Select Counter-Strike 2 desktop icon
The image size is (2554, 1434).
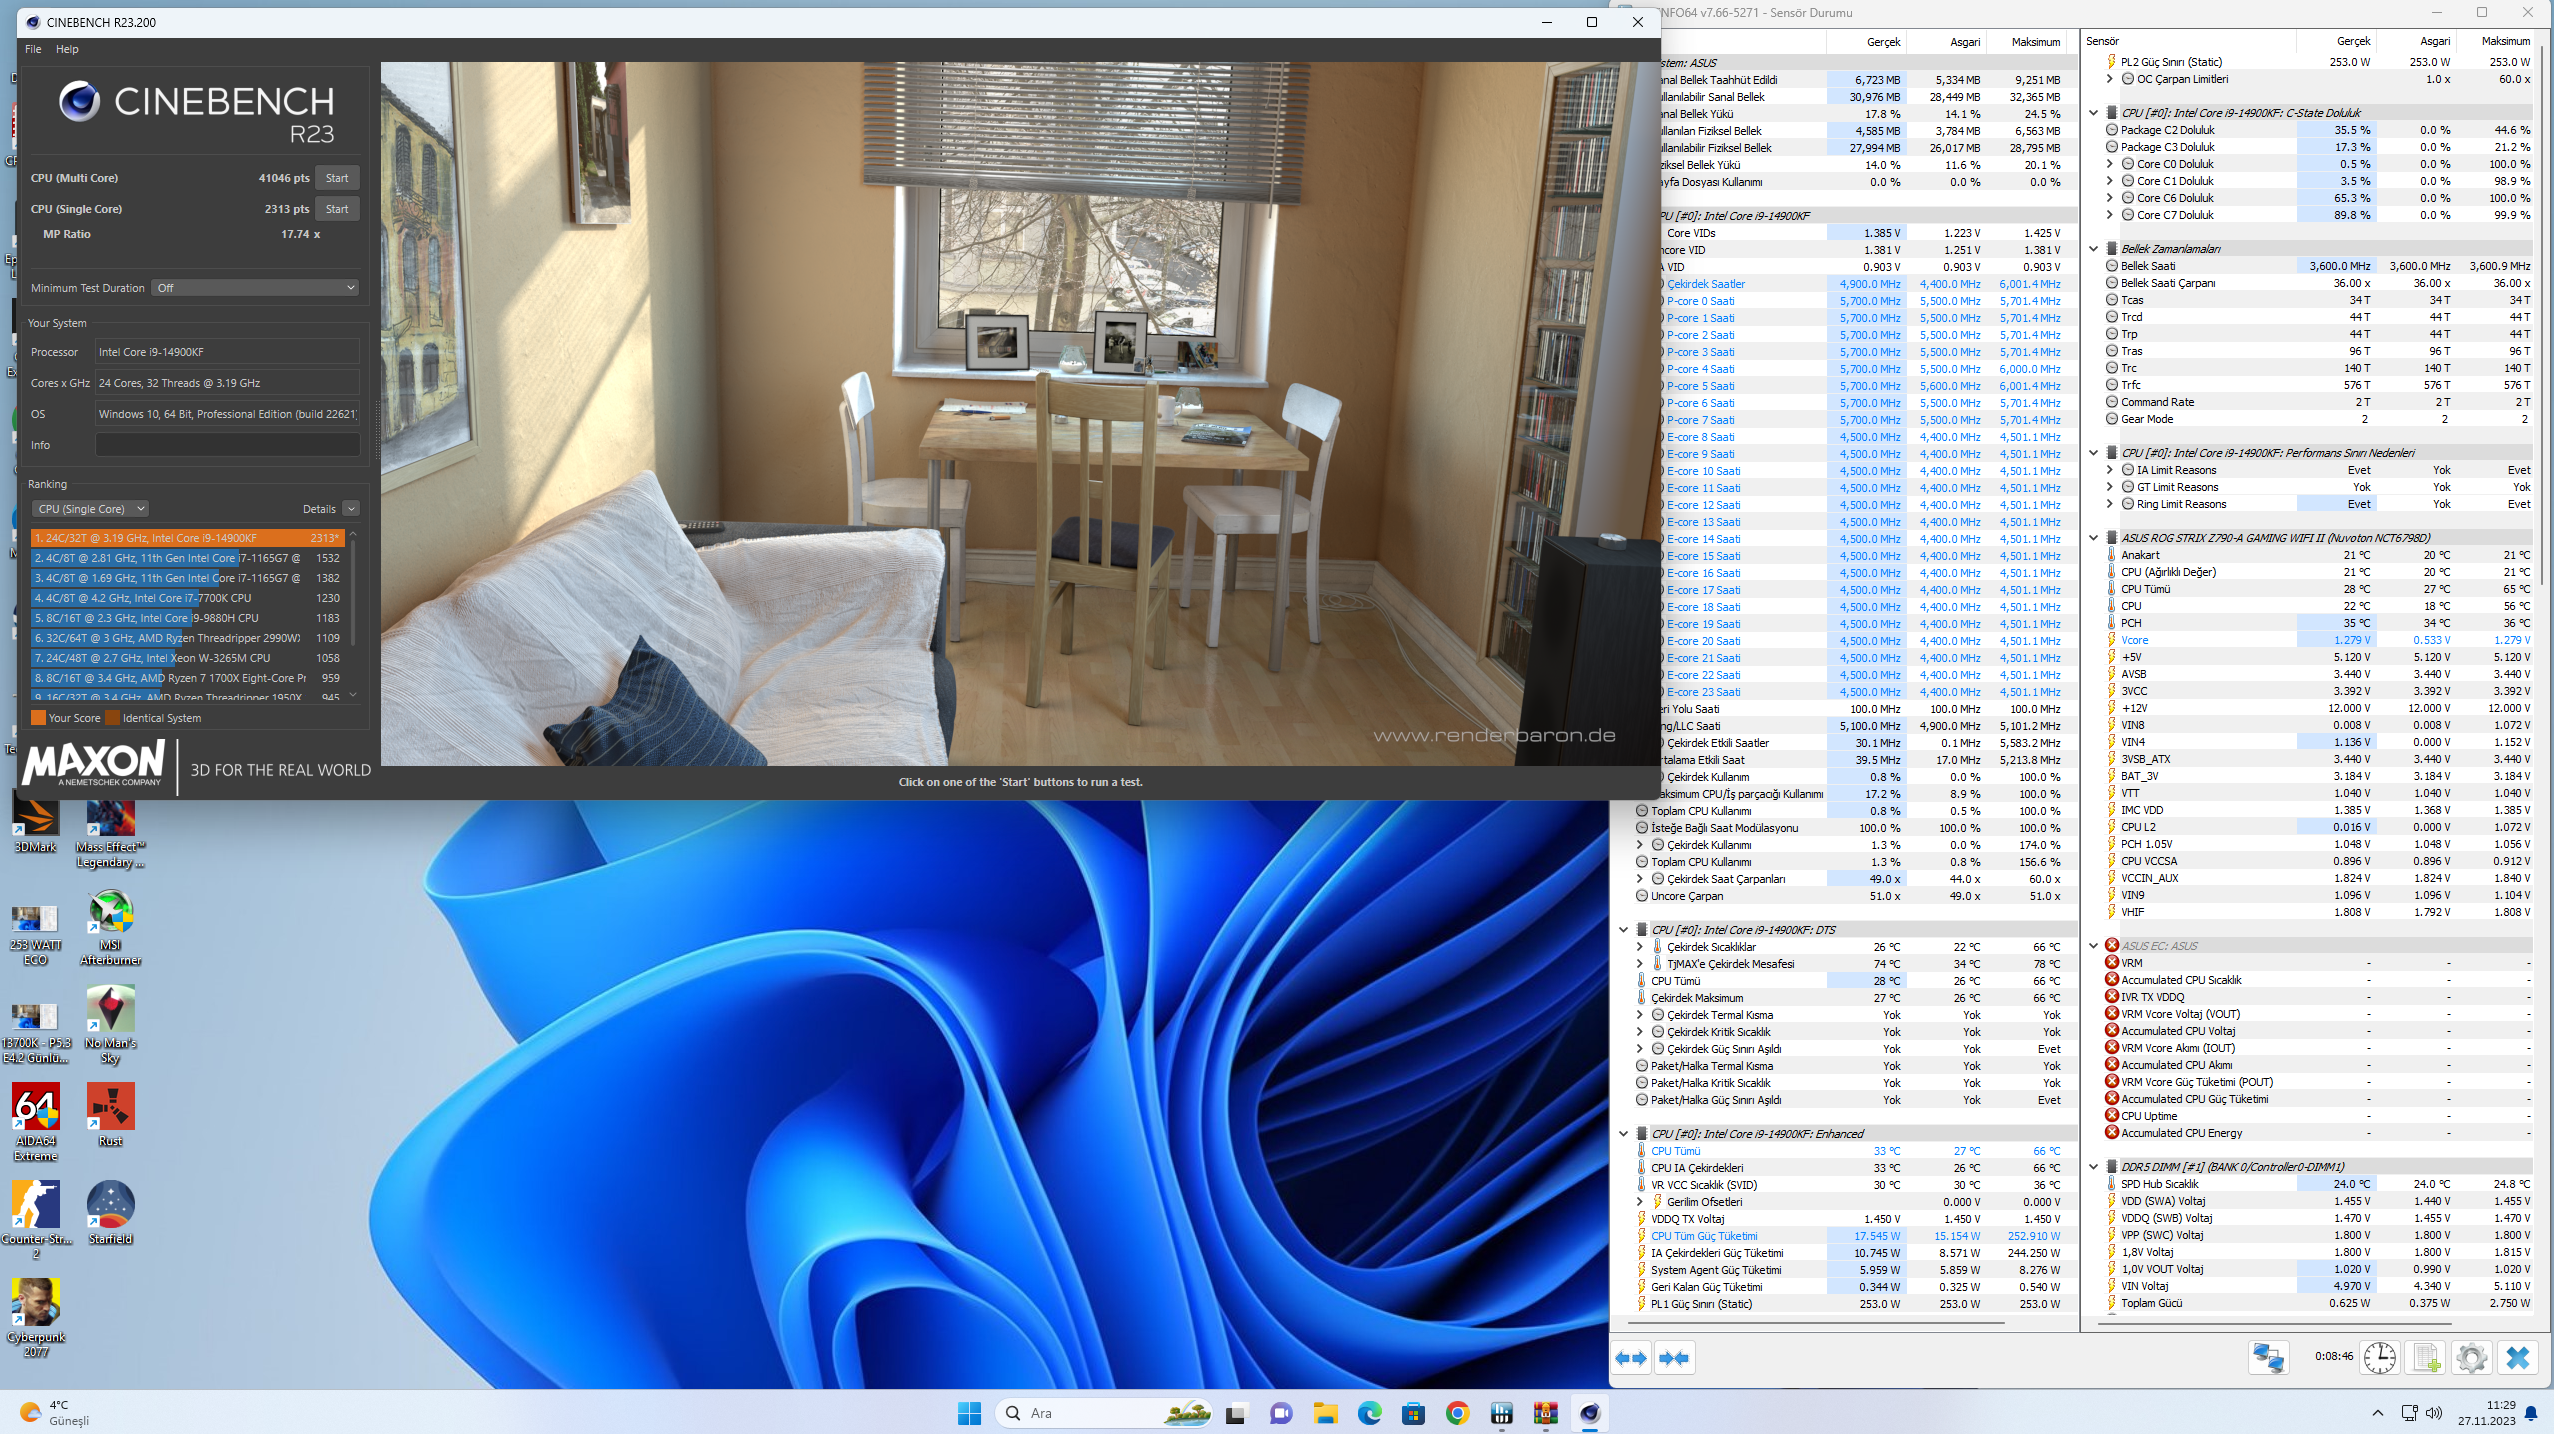point(35,1220)
